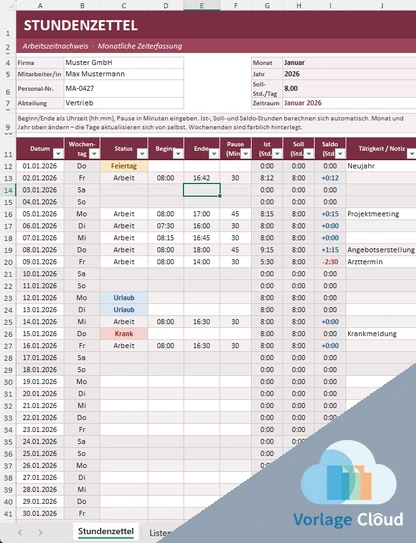The image size is (416, 543).
Task: Select row 26 header
Action: click(8, 334)
